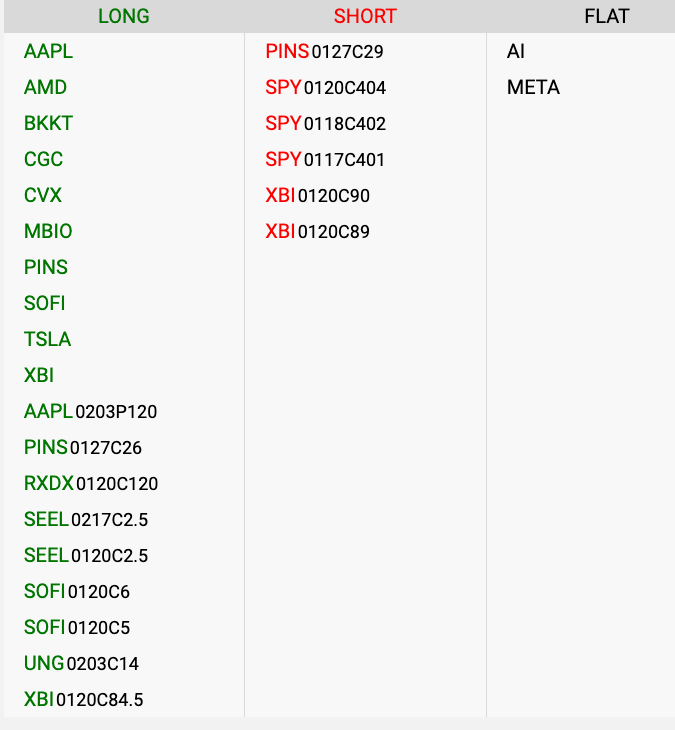Open the CGC ticker
This screenshot has width=675, height=730.
pyautogui.click(x=43, y=160)
